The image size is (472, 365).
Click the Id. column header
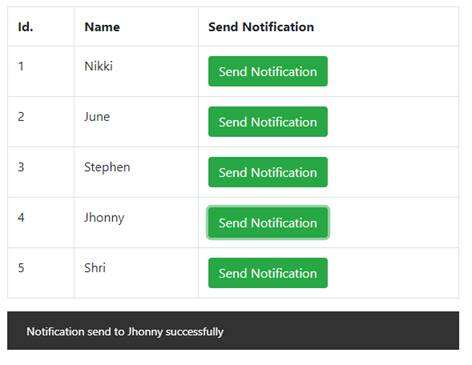point(26,27)
